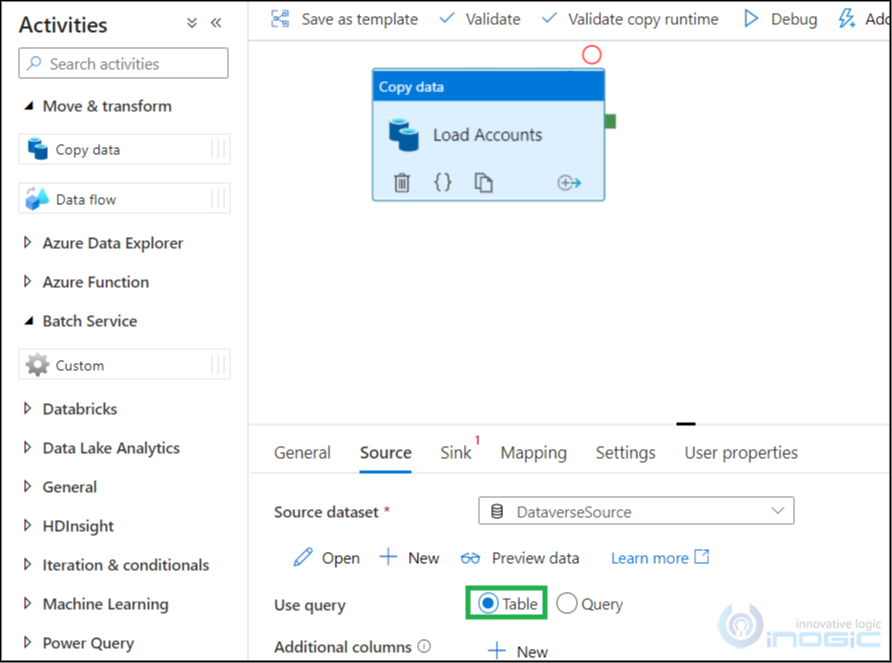
Task: Click the delete trash icon on Load Accounts
Action: 402,183
